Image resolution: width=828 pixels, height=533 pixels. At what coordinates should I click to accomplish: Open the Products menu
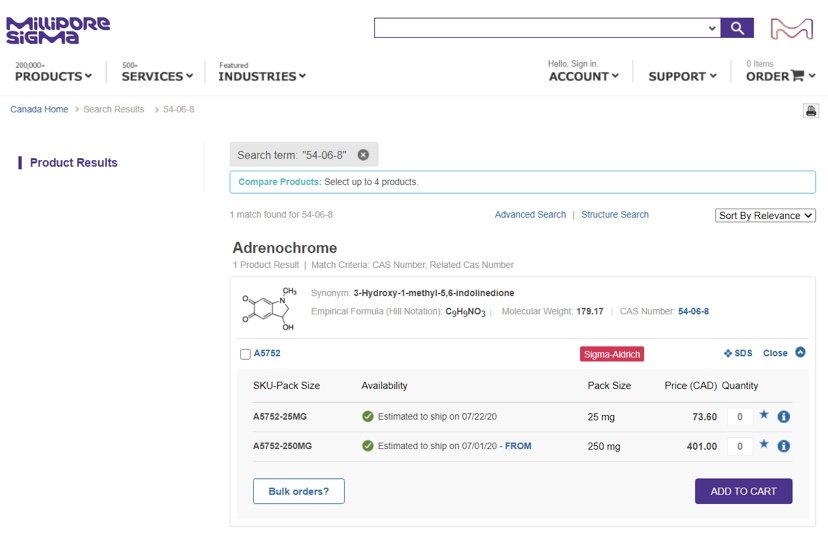point(53,76)
